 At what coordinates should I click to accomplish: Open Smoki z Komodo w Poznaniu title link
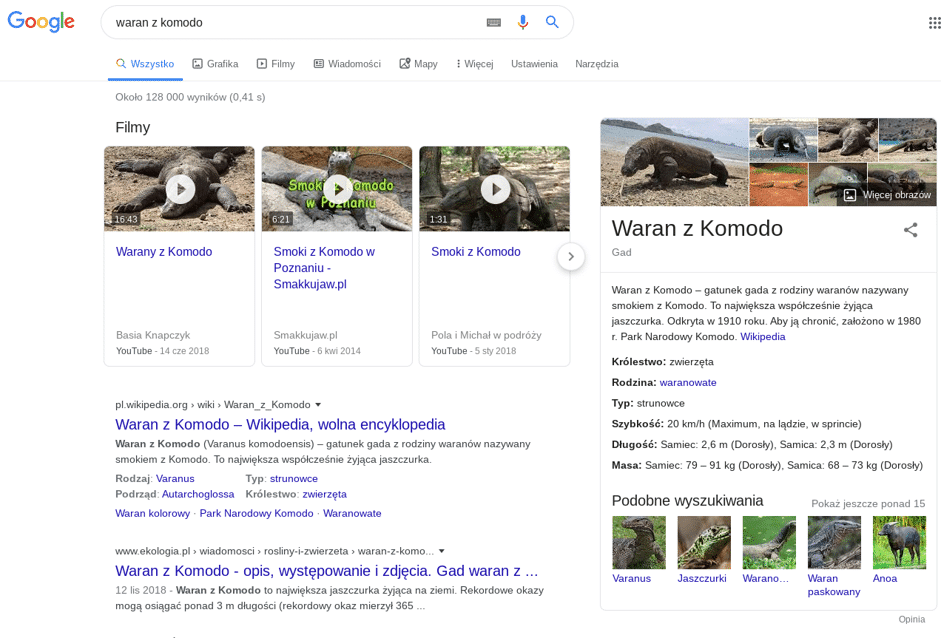click(x=324, y=268)
